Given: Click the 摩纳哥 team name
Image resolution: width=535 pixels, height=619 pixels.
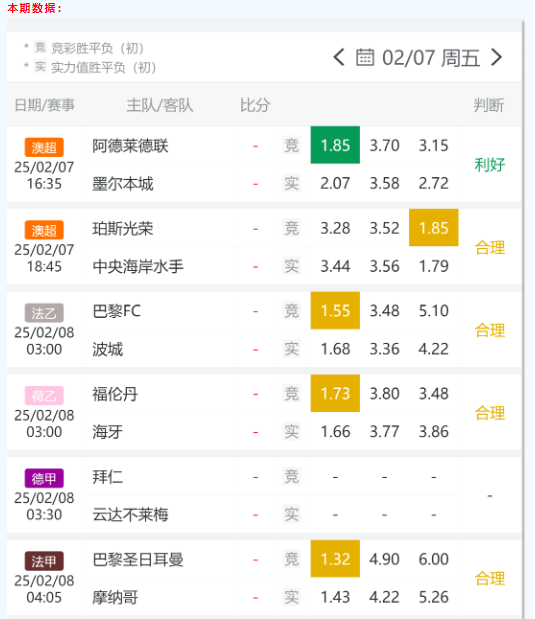Looking at the screenshot, I should 115,597.
